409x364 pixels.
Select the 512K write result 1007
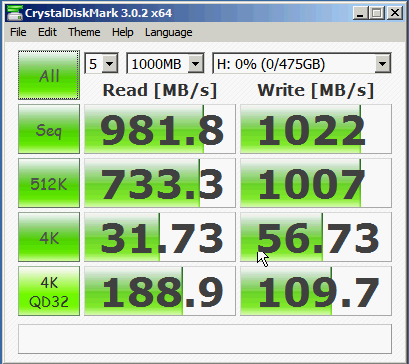tap(316, 183)
